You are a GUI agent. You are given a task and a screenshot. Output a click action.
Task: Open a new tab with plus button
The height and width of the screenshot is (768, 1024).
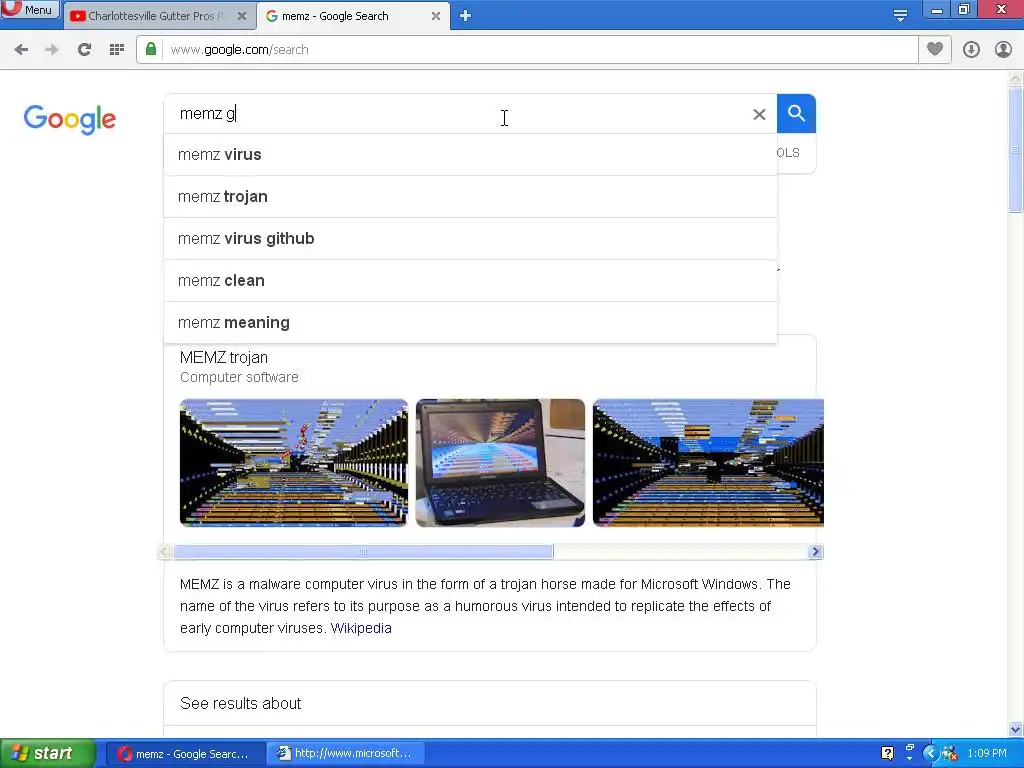(465, 16)
